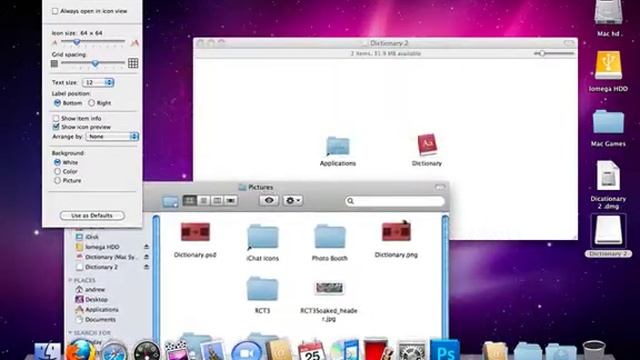Click the Quick Look eye button

point(269,200)
